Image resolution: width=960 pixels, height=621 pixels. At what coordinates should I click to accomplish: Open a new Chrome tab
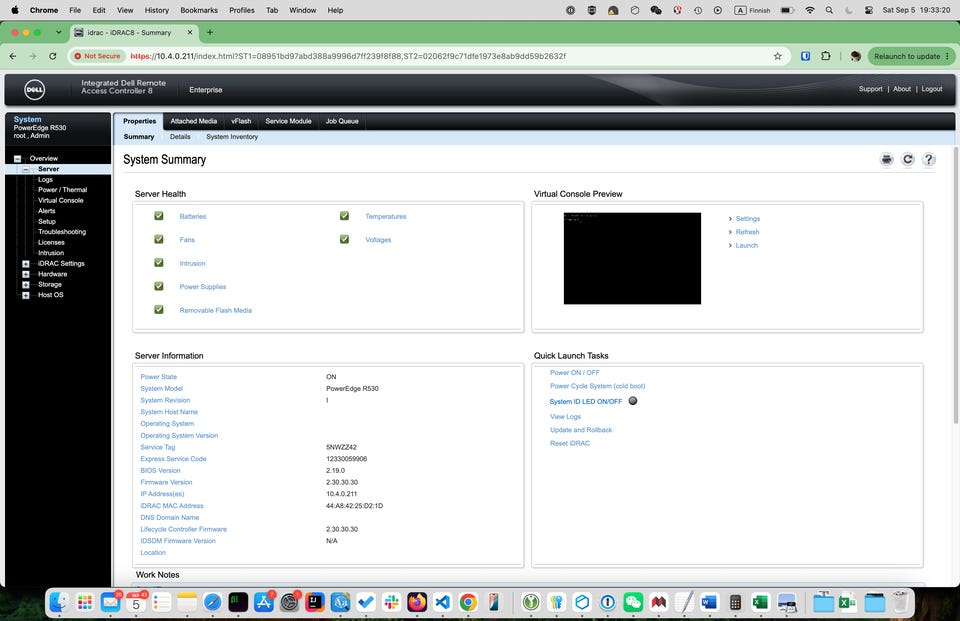point(210,32)
